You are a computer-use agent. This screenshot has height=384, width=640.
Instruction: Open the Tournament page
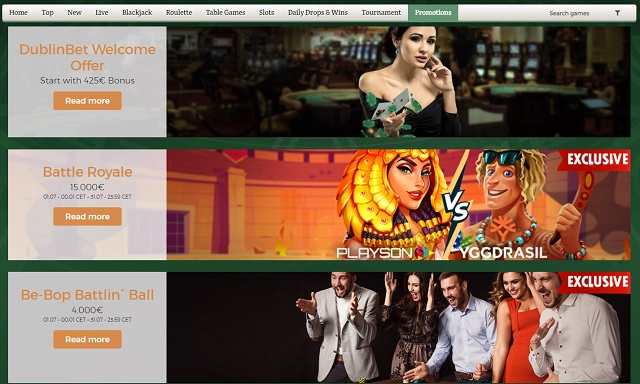tap(381, 13)
